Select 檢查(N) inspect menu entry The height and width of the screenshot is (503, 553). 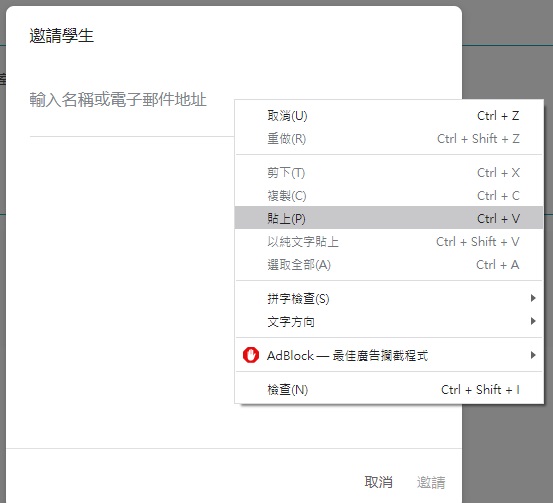(389, 389)
